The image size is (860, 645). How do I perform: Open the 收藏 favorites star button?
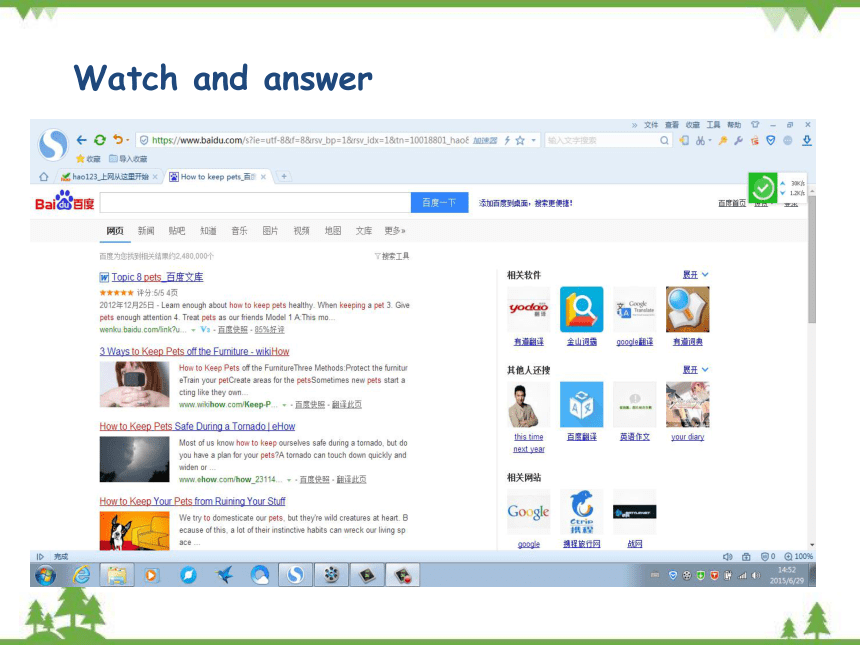point(88,159)
